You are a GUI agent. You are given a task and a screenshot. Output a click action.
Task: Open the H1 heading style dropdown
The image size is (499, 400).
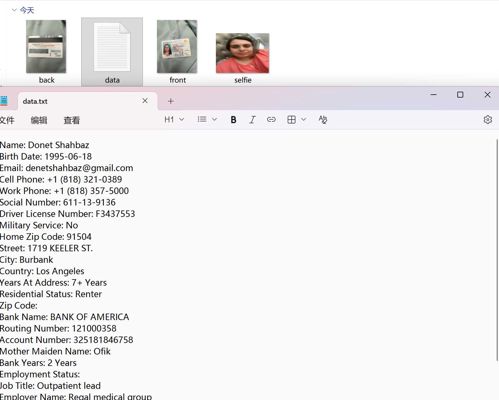click(174, 119)
